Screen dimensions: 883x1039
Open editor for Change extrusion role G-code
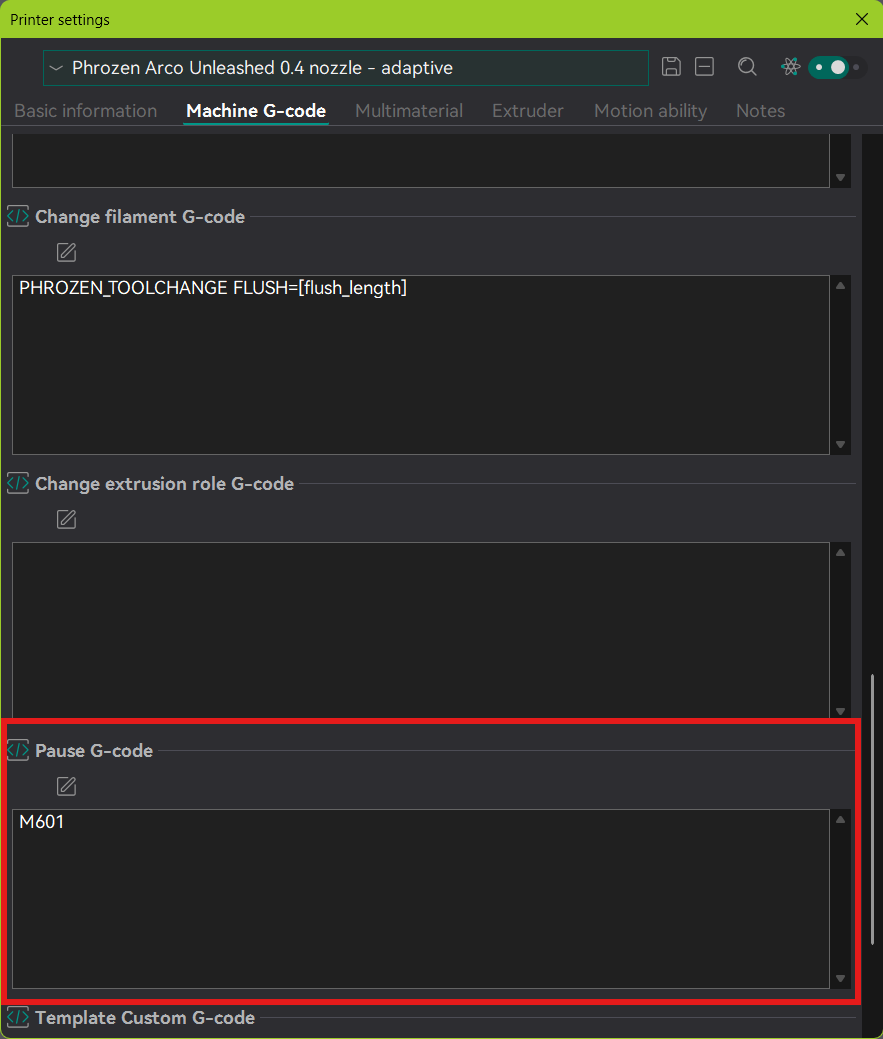pos(66,520)
